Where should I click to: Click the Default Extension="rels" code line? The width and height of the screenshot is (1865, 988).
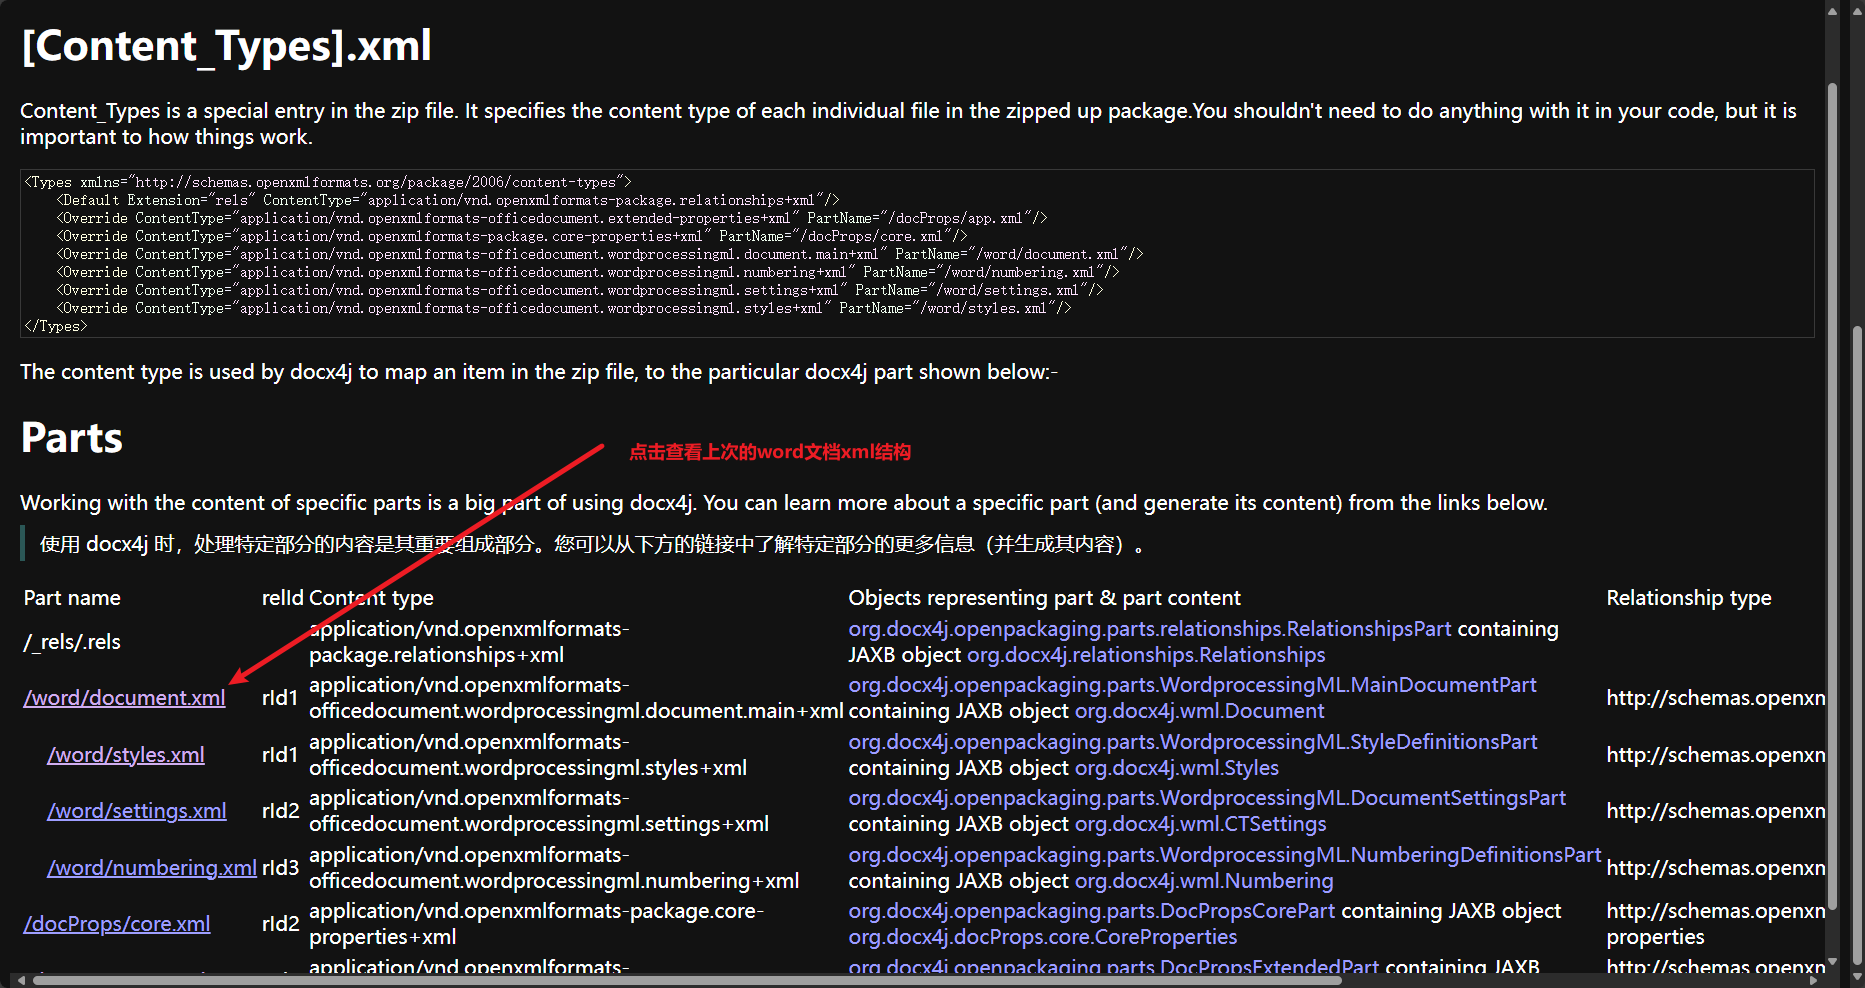click(448, 200)
